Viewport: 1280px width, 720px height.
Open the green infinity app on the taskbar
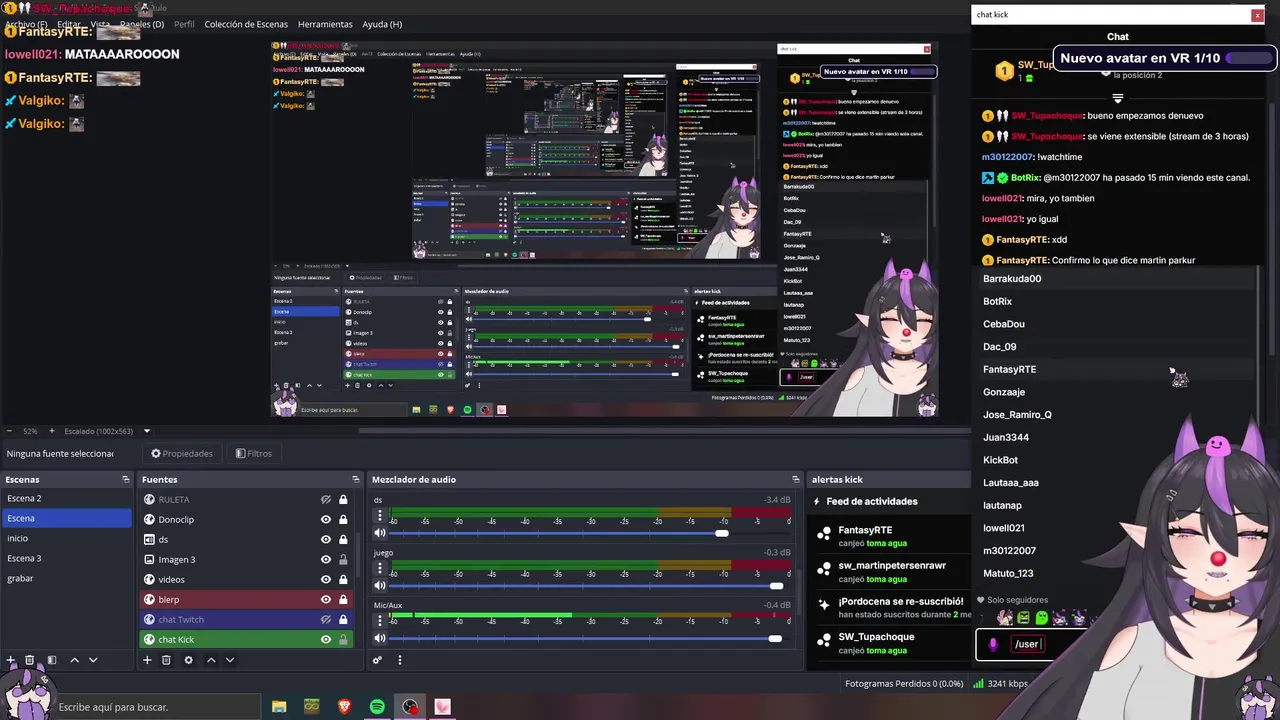pos(312,707)
